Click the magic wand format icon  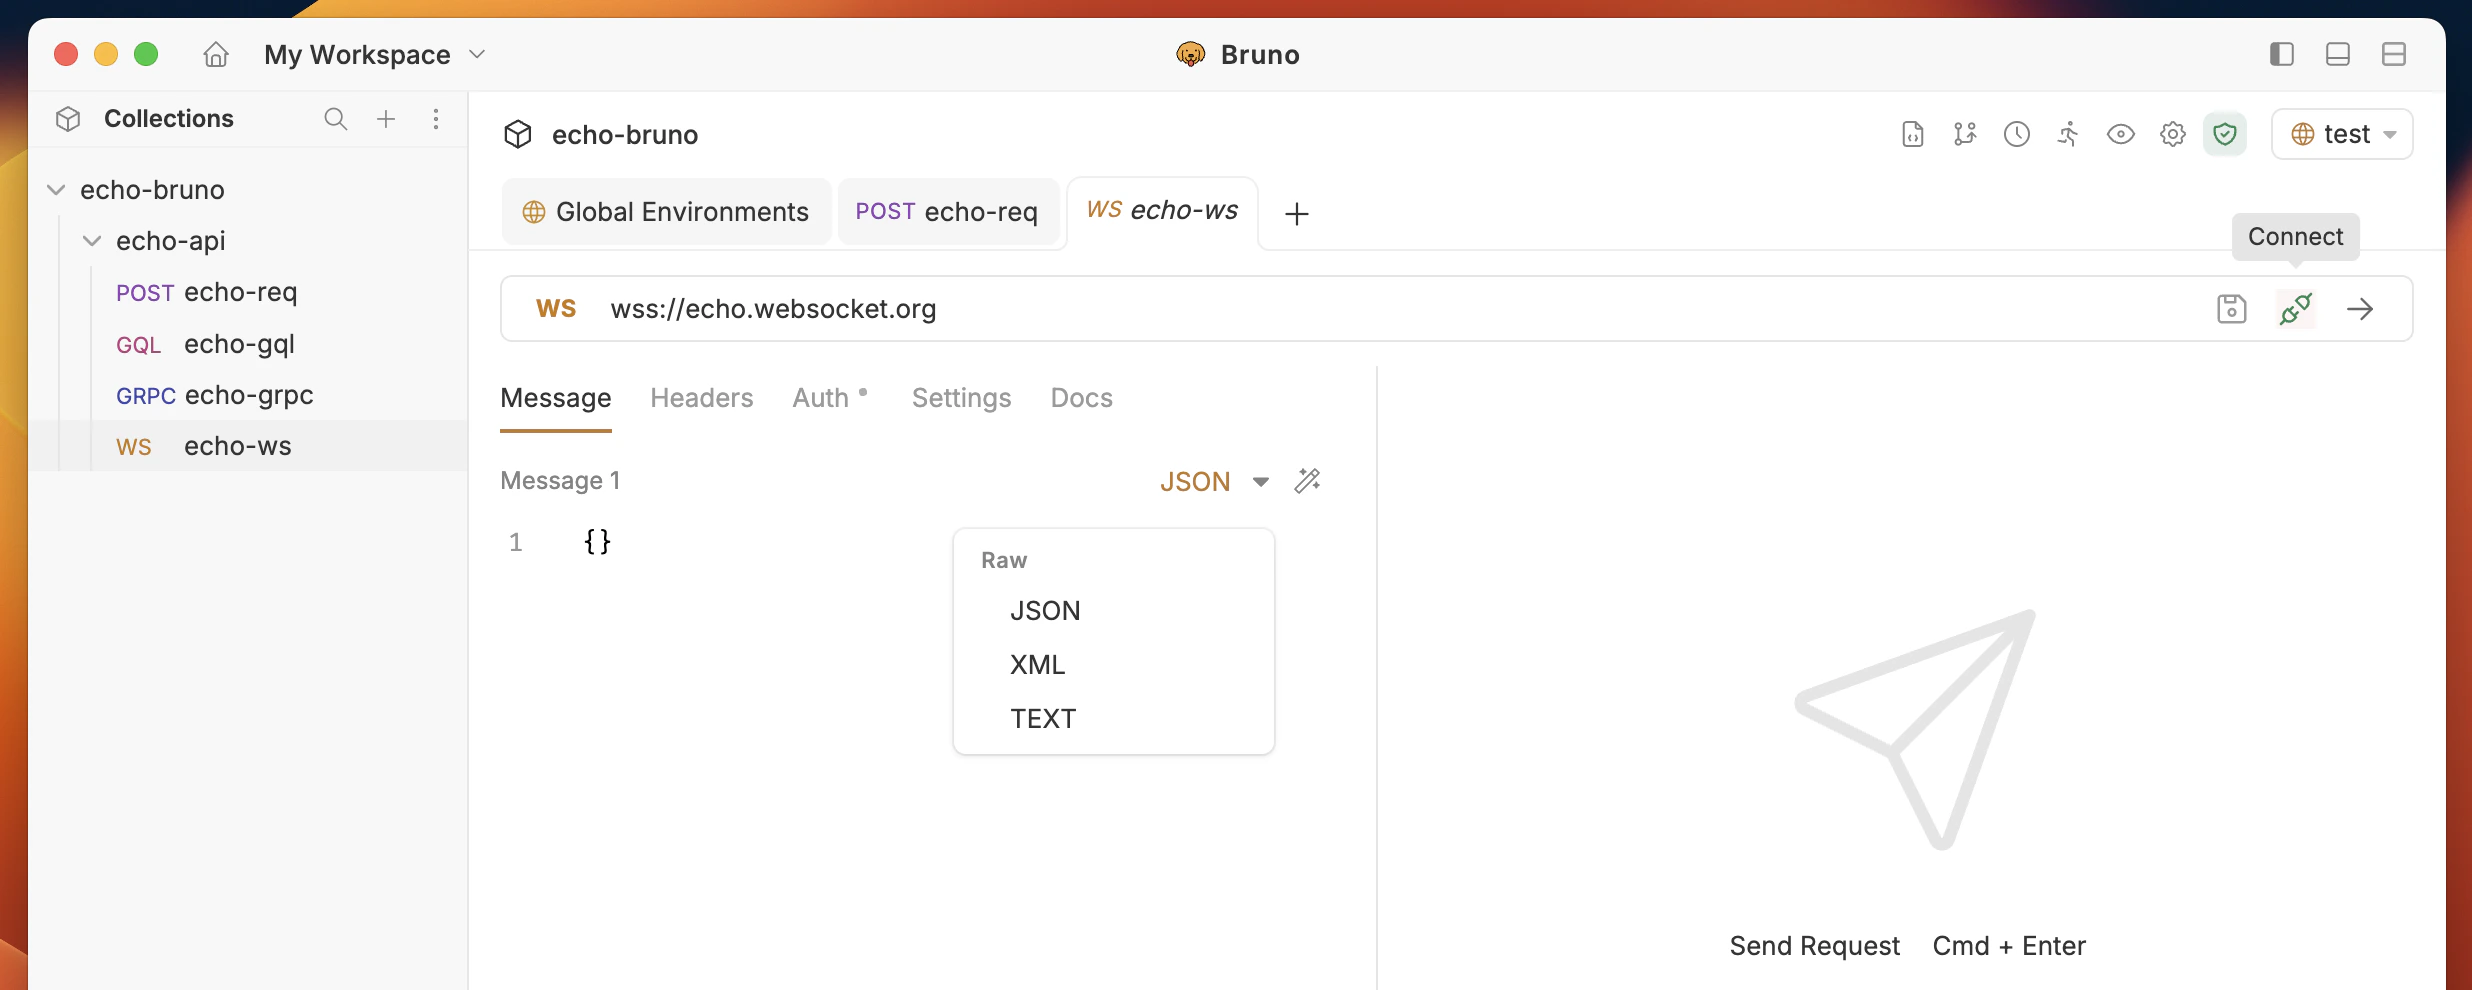1308,481
